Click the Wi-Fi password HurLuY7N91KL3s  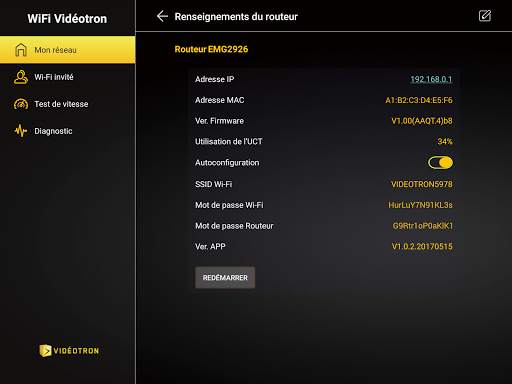click(x=420, y=205)
